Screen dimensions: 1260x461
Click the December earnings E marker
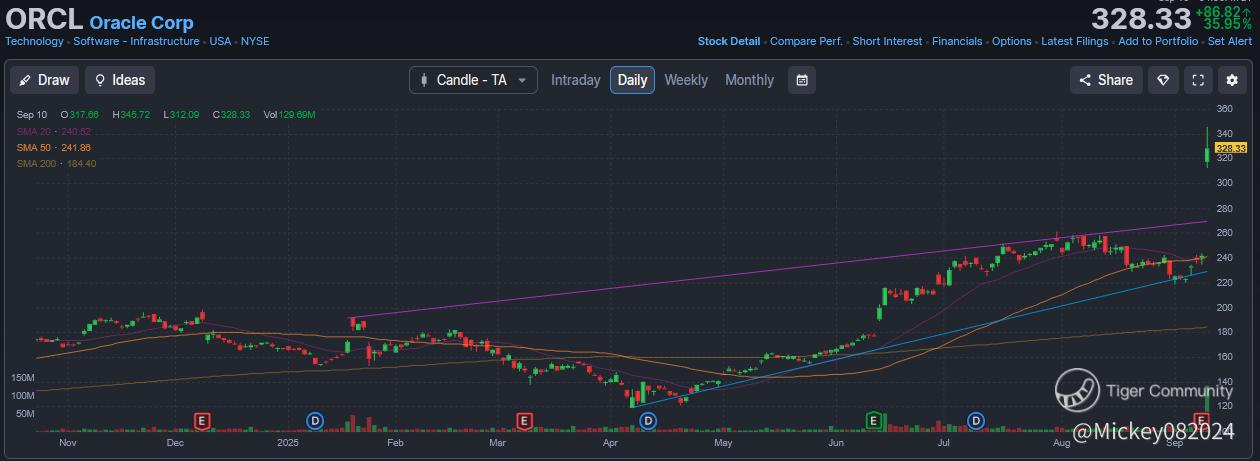(x=202, y=420)
